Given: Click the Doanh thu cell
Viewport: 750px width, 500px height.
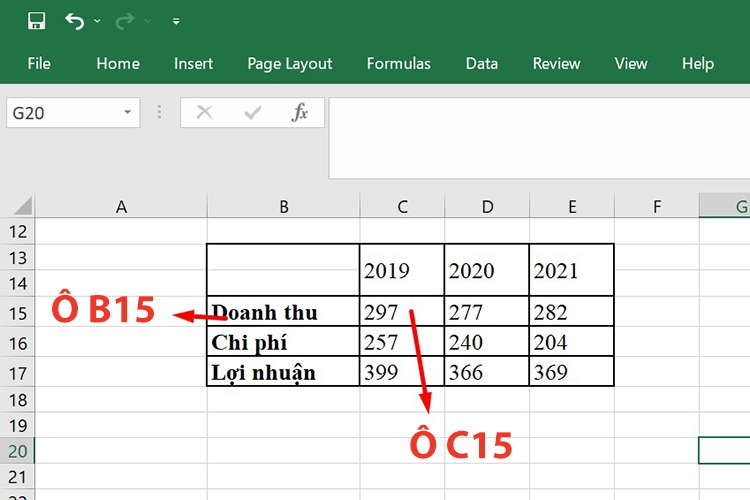Looking at the screenshot, I should click(283, 312).
